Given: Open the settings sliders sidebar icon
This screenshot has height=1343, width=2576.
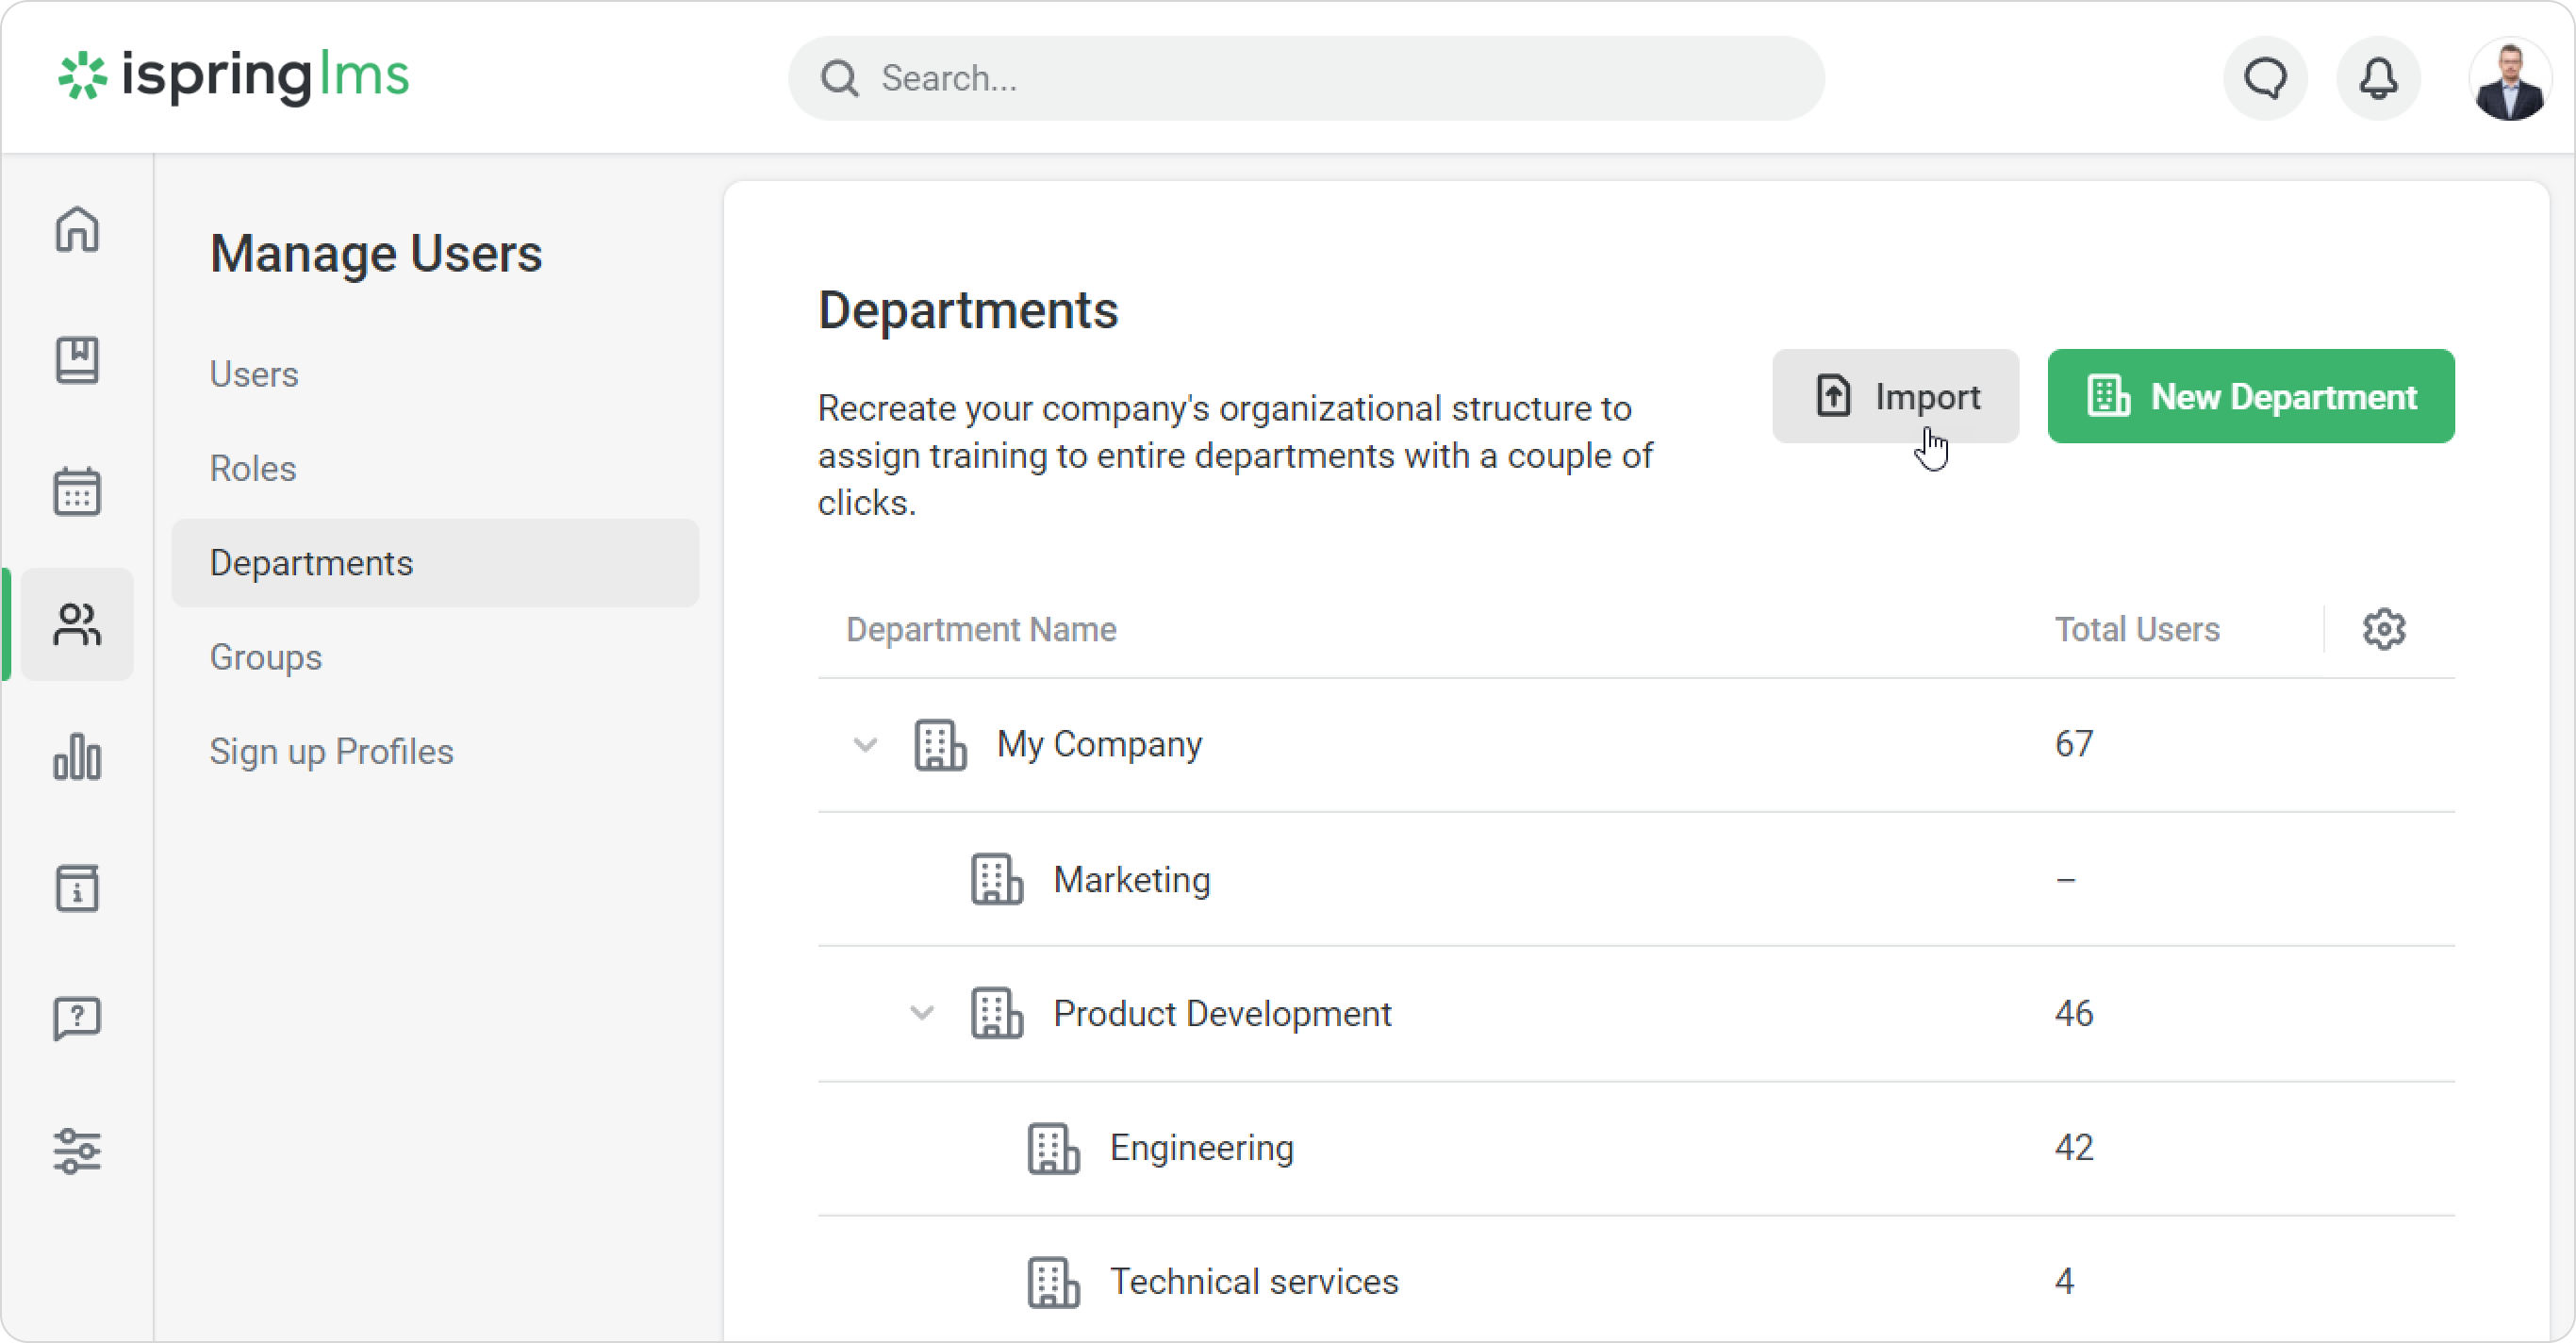Looking at the screenshot, I should pos(77,1151).
